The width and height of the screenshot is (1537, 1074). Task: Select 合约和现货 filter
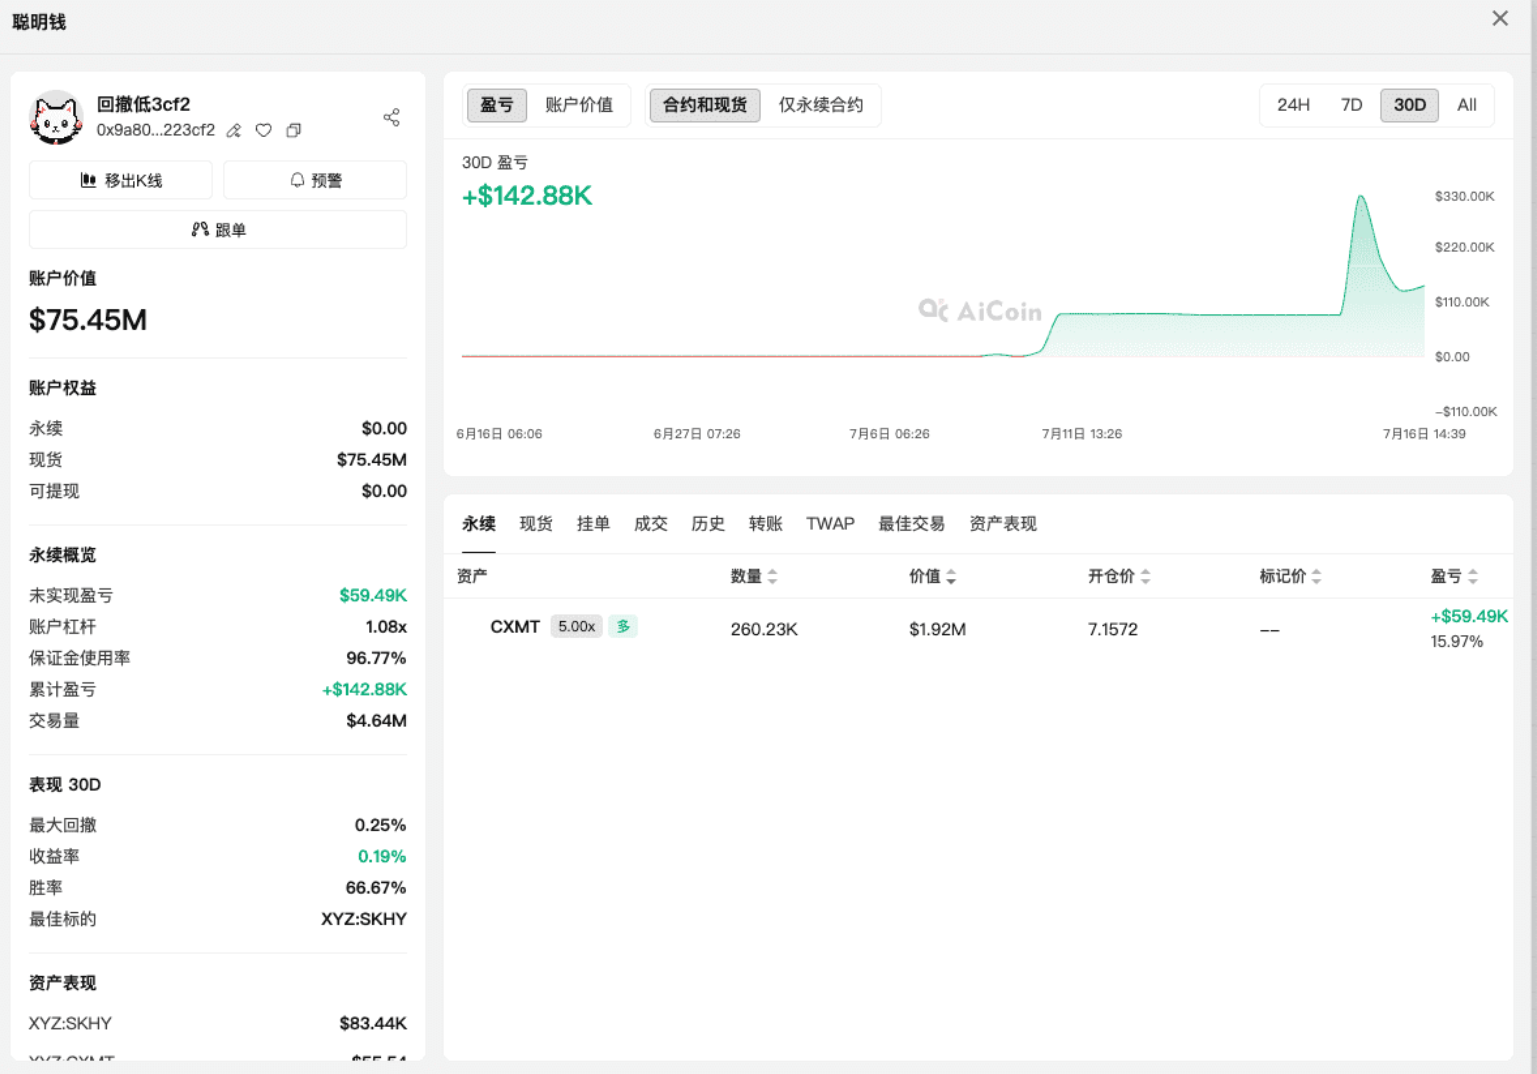(x=705, y=105)
